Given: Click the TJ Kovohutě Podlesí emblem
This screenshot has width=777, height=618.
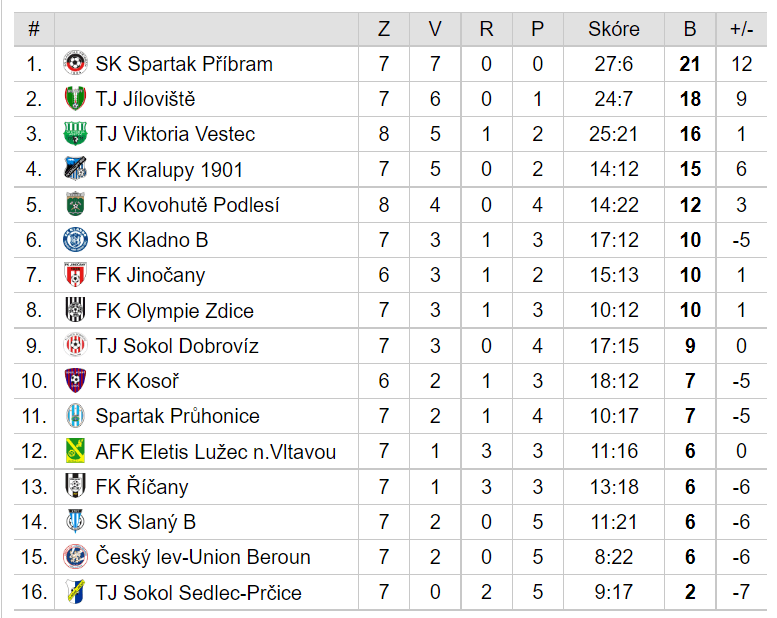Looking at the screenshot, I should click(75, 204).
